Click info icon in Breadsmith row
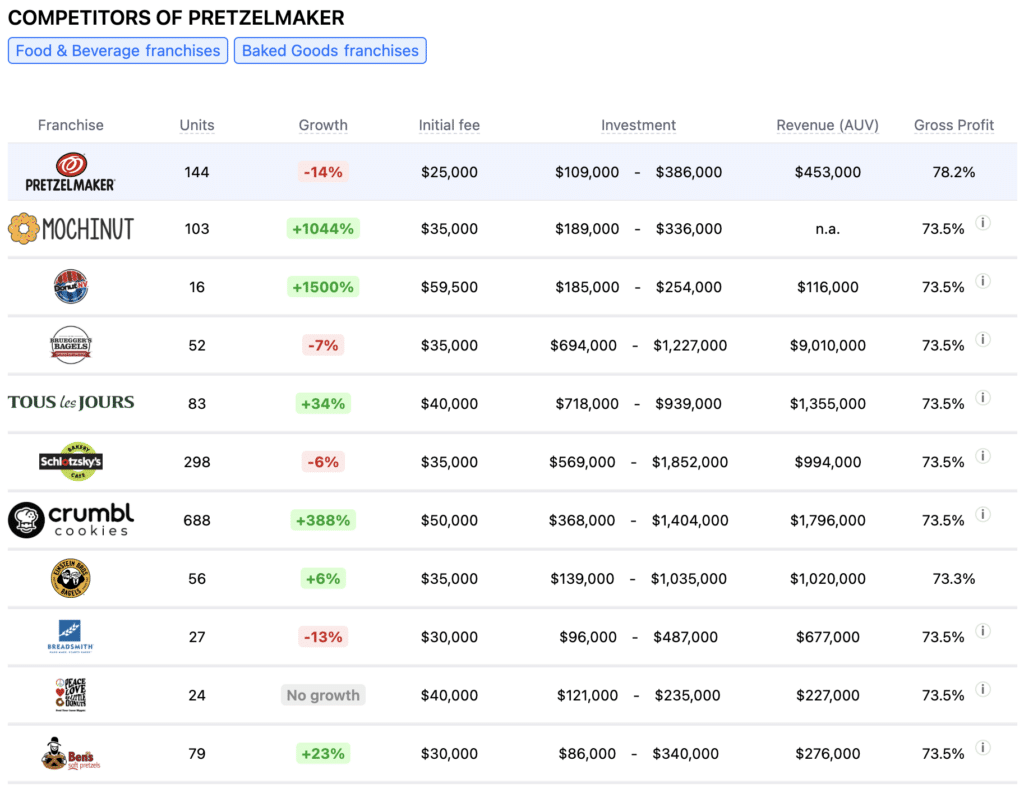The image size is (1024, 793). [x=983, y=631]
